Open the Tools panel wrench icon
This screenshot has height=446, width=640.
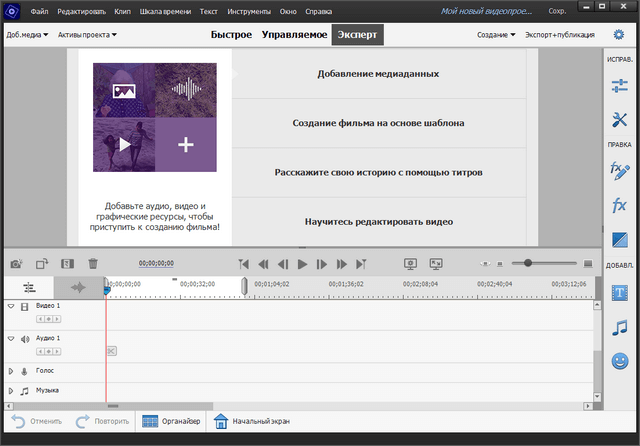[x=619, y=120]
